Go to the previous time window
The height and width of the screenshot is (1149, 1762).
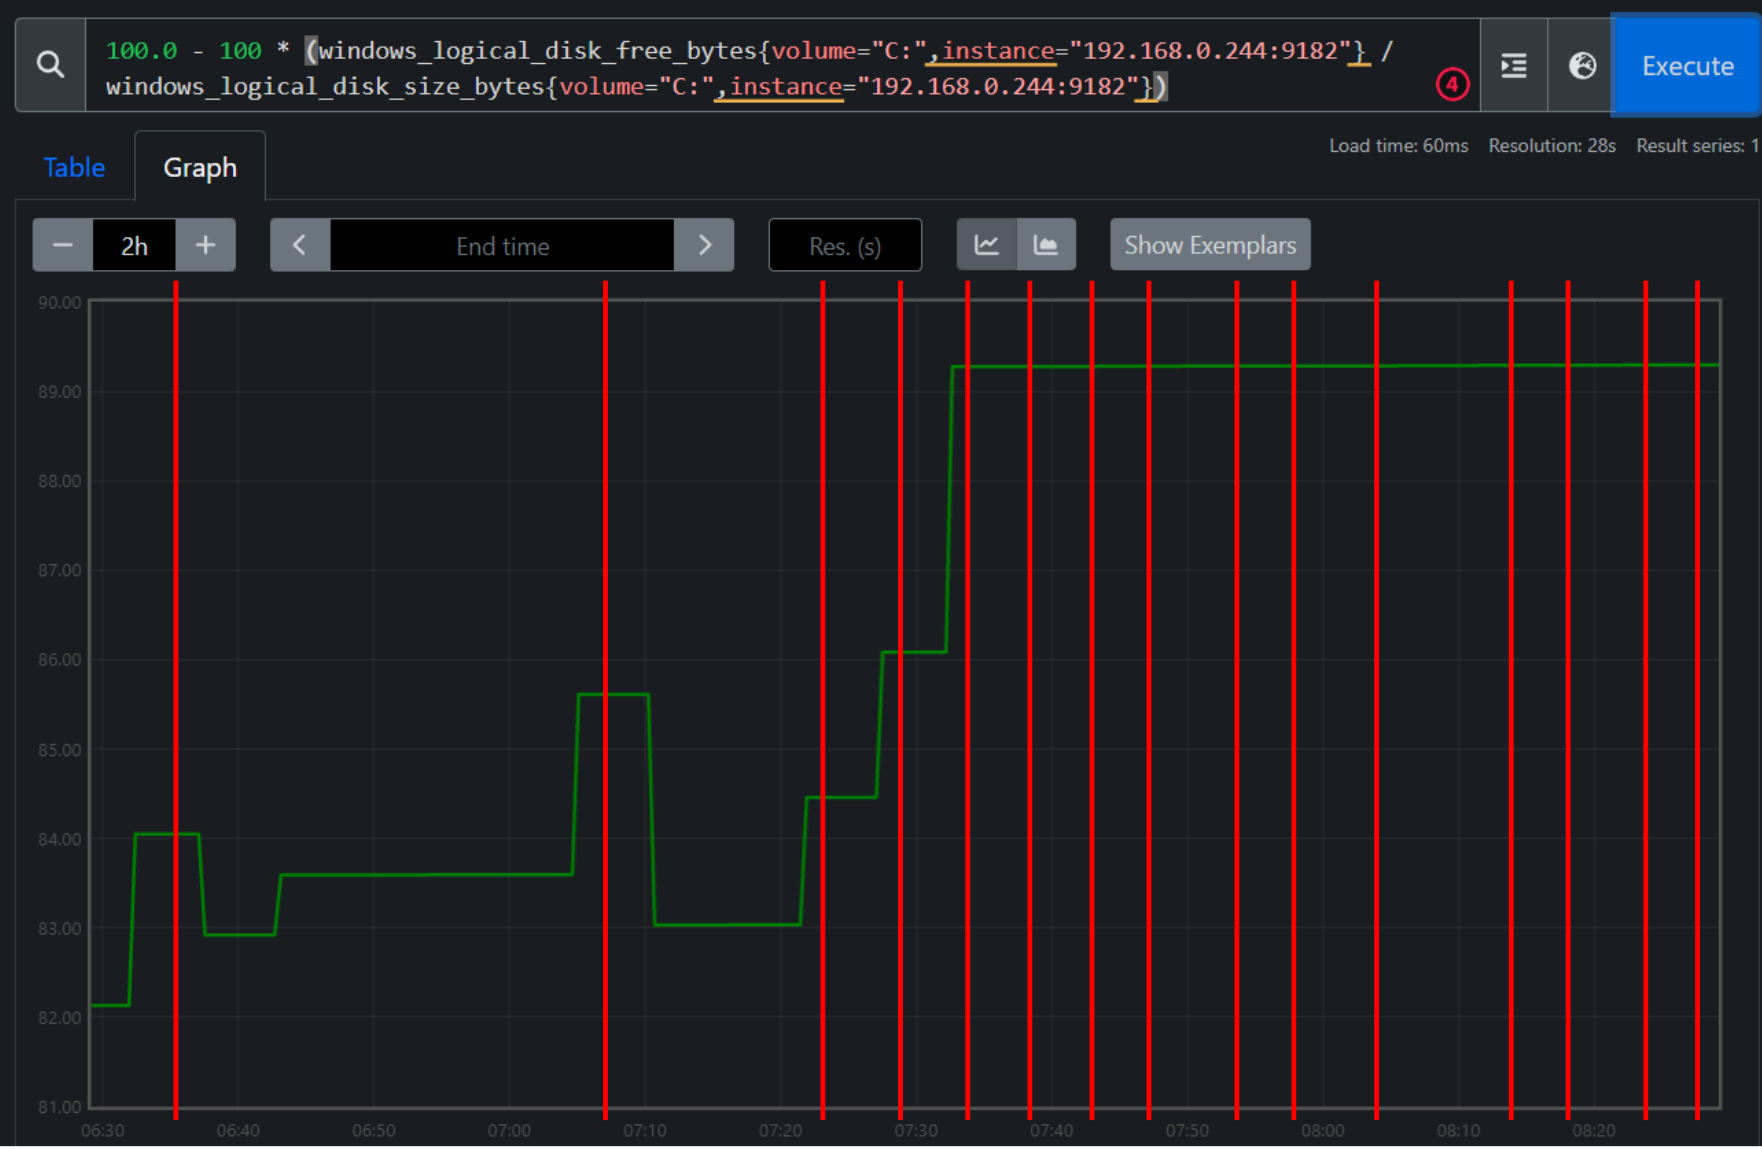(300, 245)
